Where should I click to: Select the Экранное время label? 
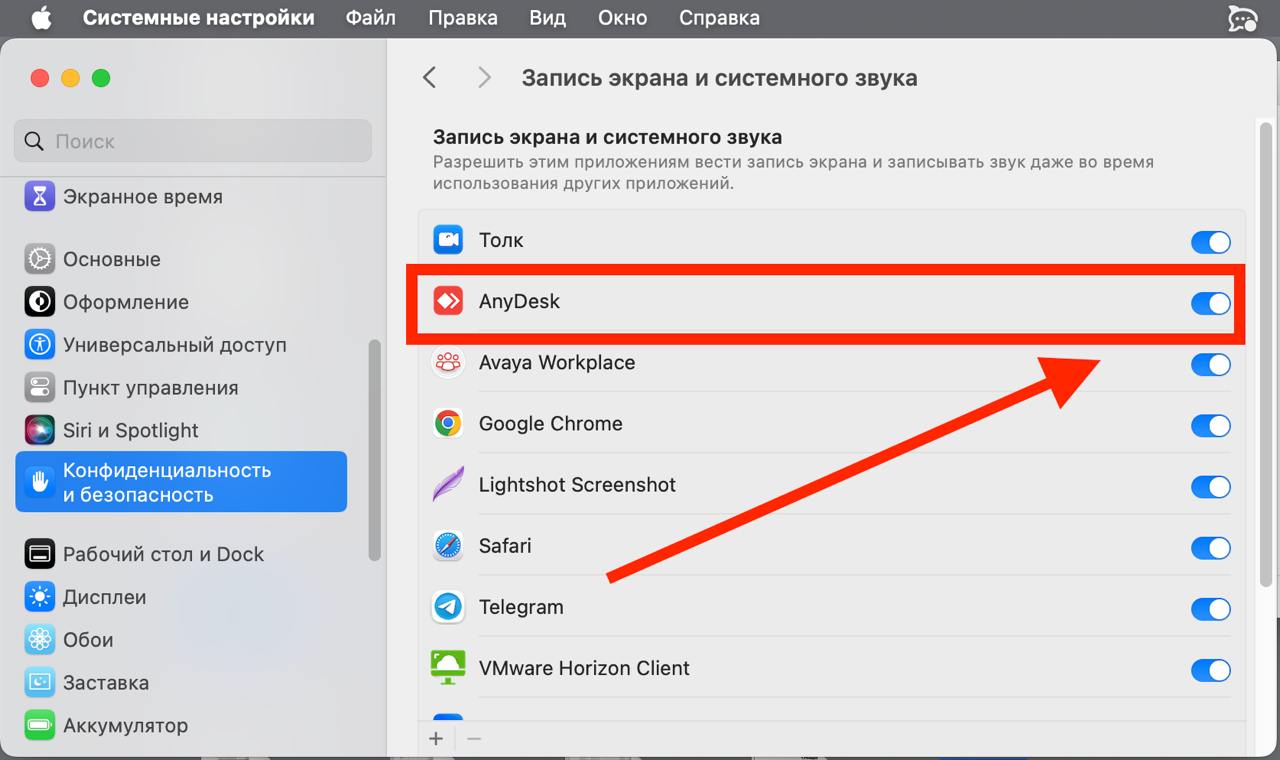(x=143, y=197)
